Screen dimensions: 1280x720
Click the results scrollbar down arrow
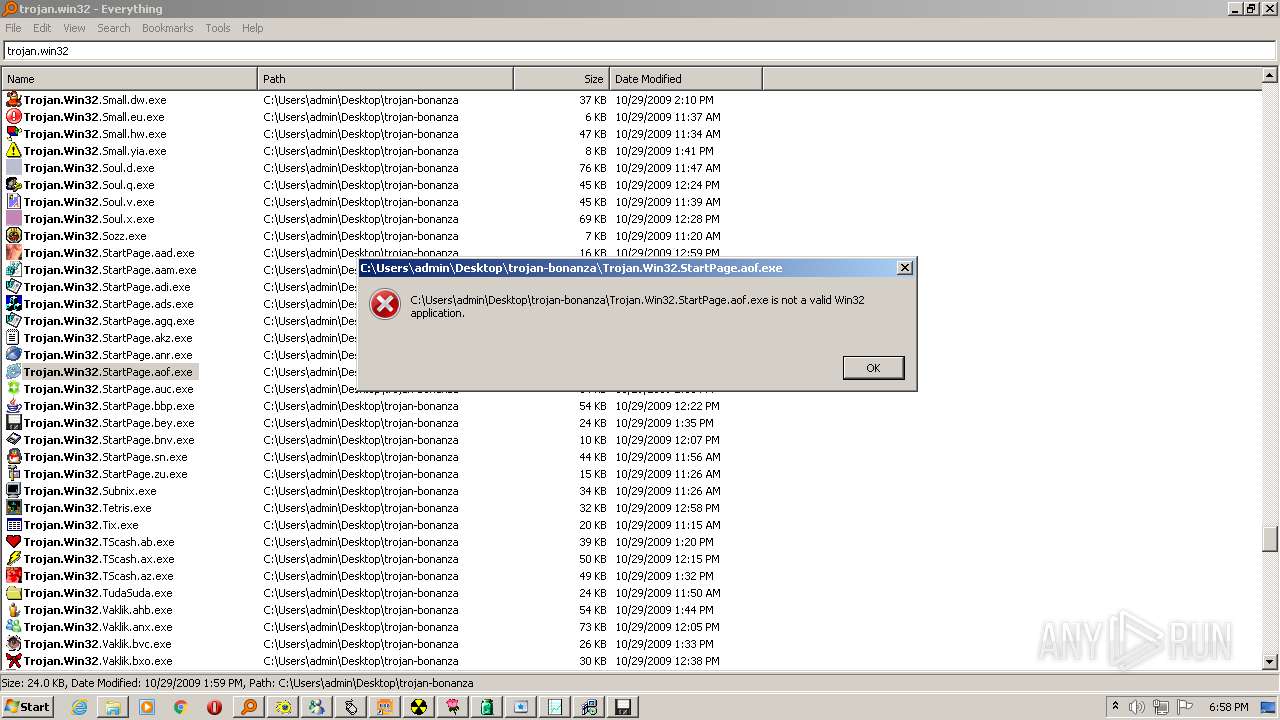coord(1270,662)
